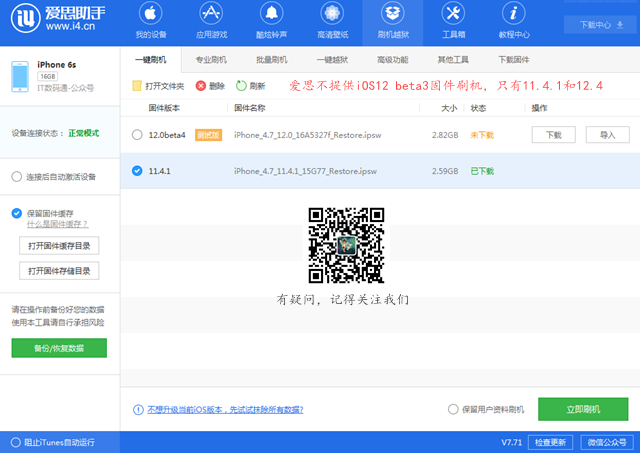640x453 pixels.
Task: Click the info icon beside the iOS hint link
Action: (x=138, y=409)
